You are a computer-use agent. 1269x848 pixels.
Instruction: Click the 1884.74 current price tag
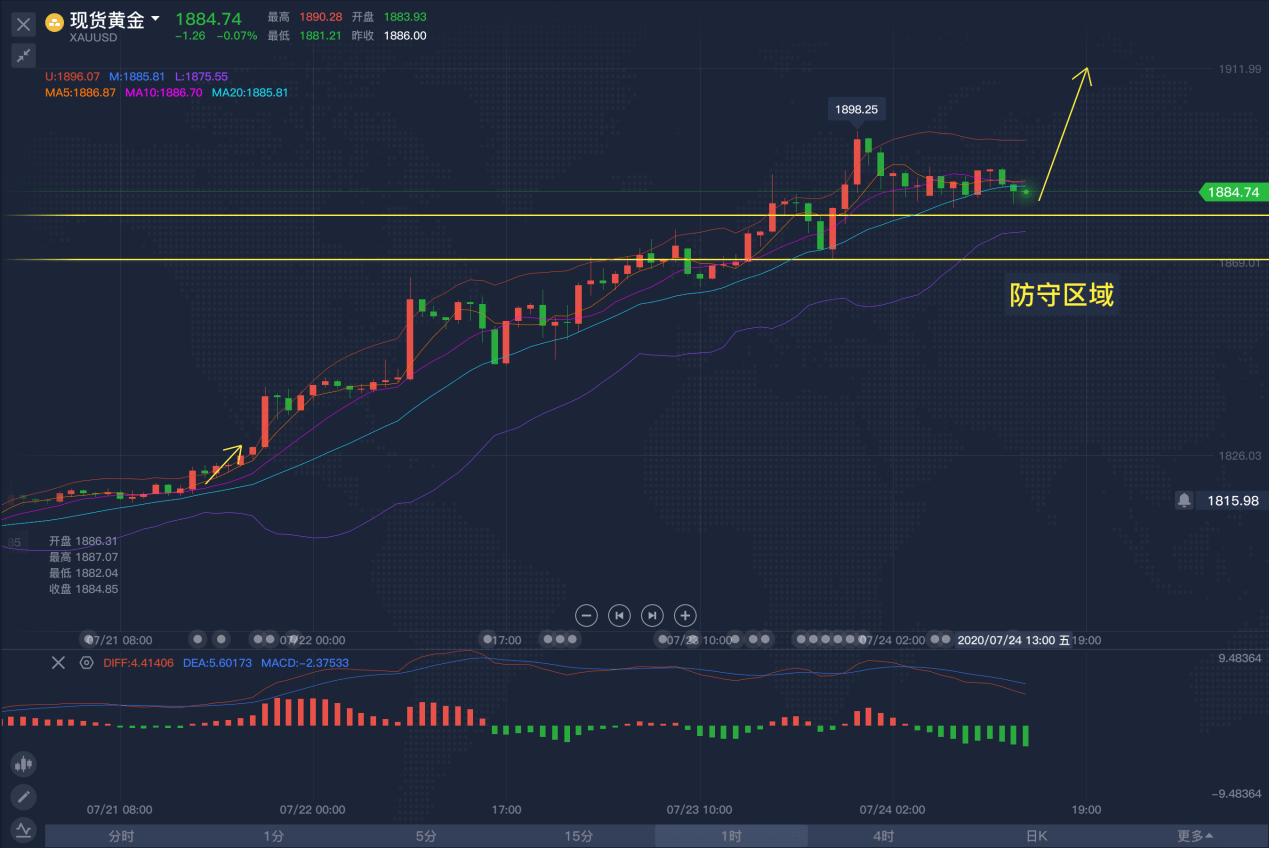1232,192
